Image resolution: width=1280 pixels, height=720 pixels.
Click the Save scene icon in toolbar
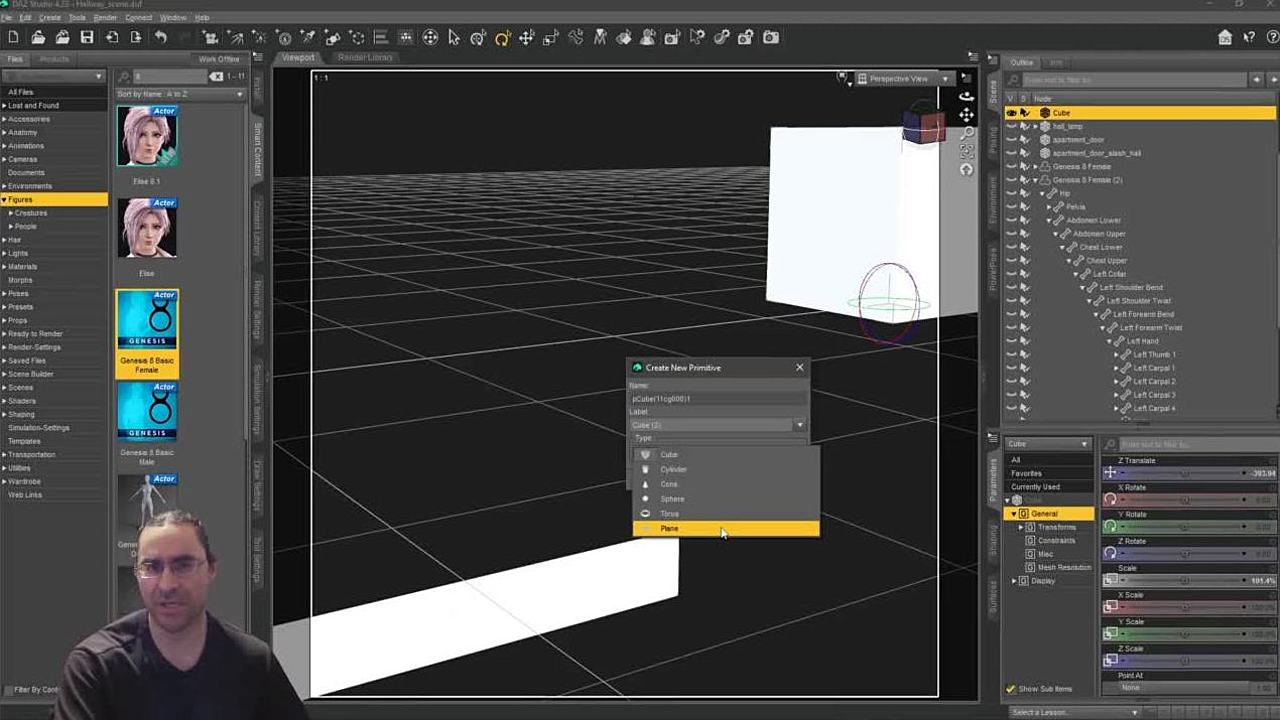point(87,38)
